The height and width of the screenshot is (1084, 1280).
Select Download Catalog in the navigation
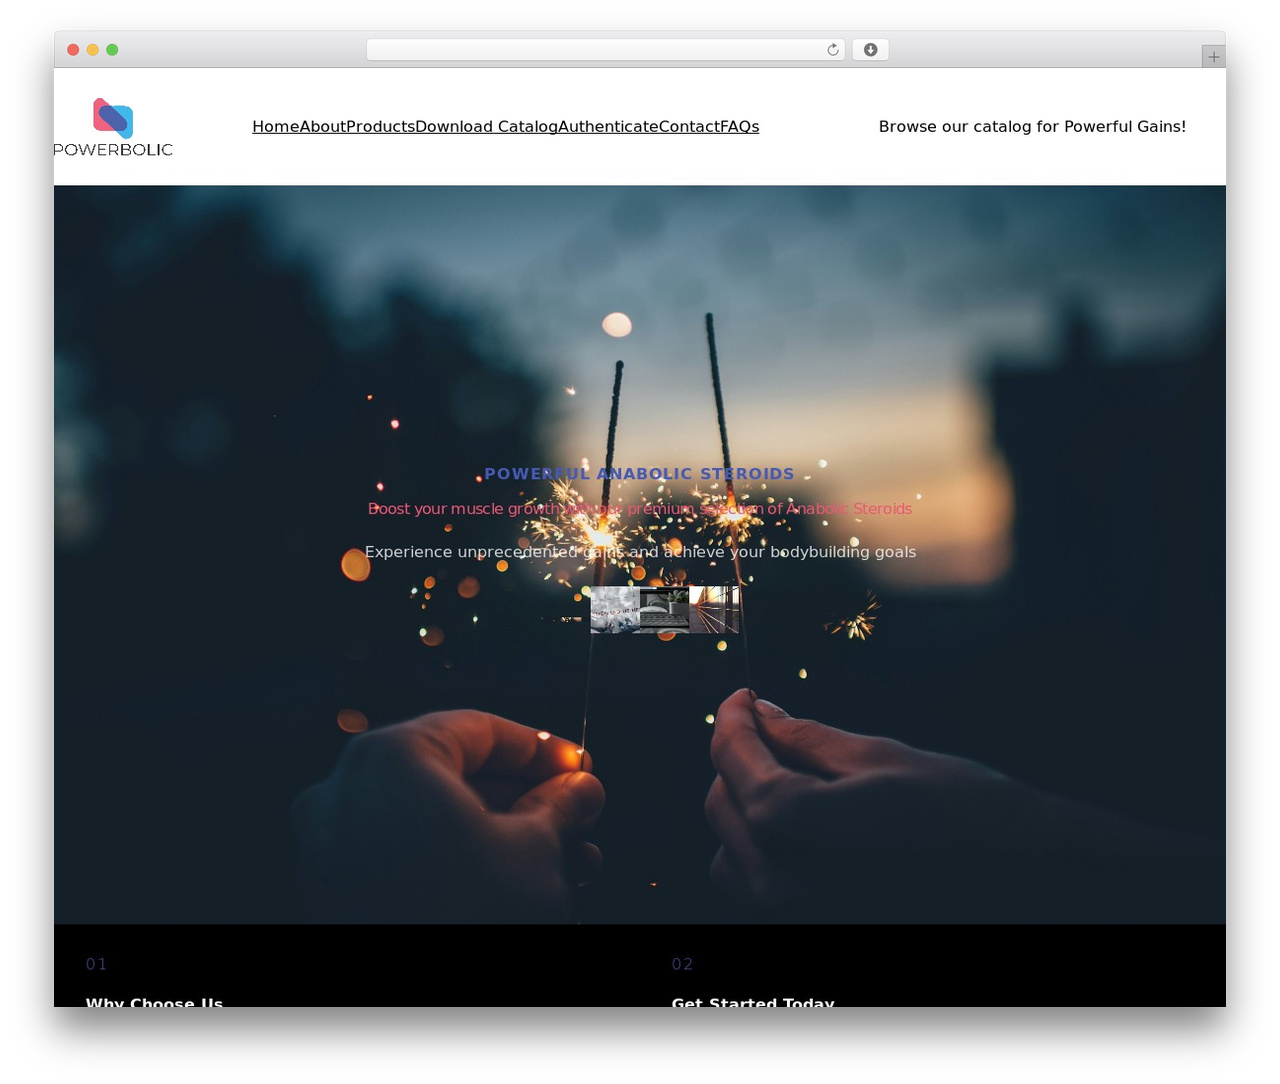(x=486, y=127)
